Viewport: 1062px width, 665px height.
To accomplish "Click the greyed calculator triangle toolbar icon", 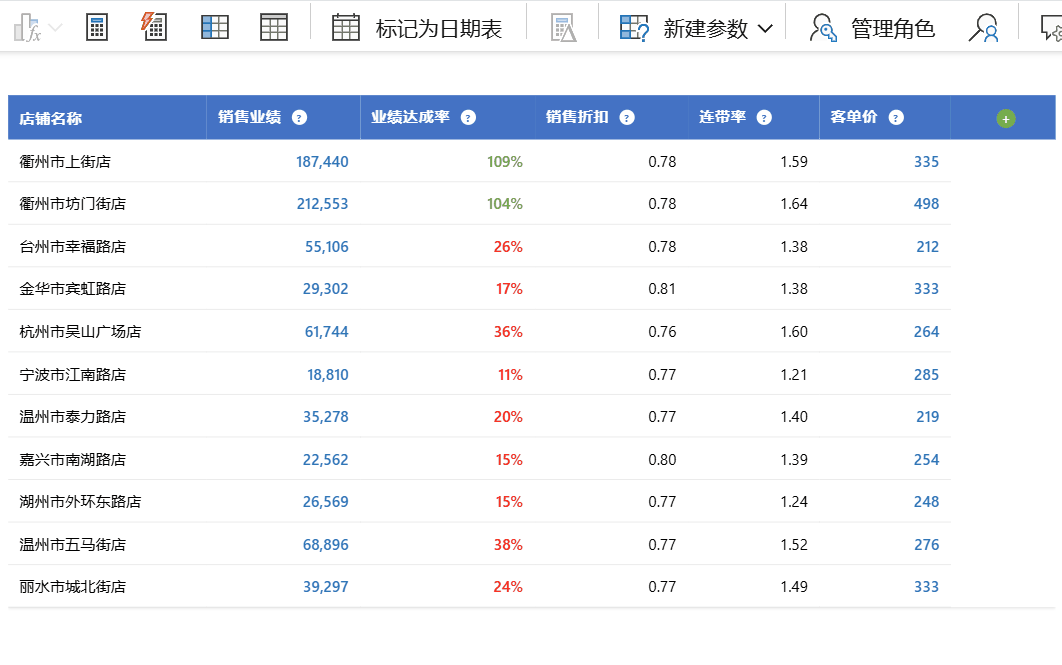I will [564, 28].
